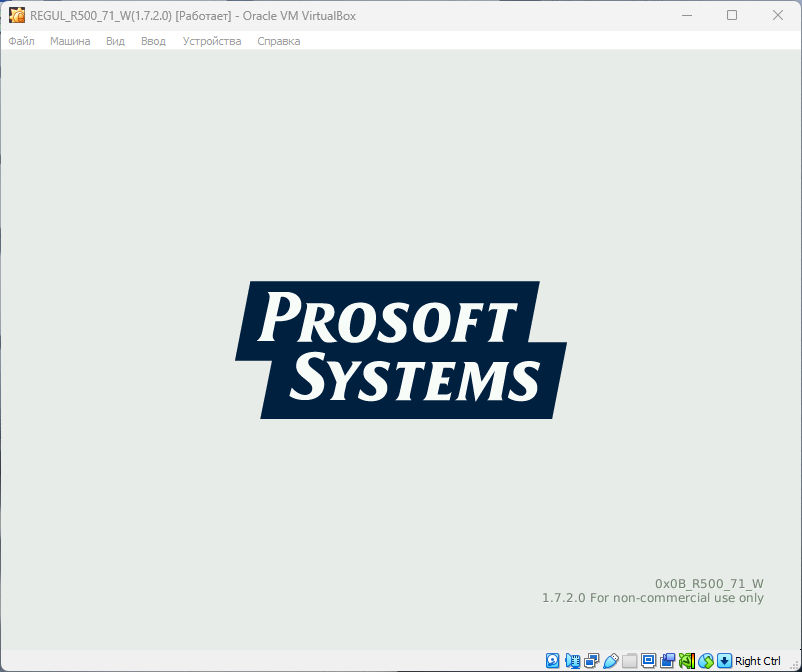Click the hard disk activity indicator
The height and width of the screenshot is (672, 802).
point(553,661)
